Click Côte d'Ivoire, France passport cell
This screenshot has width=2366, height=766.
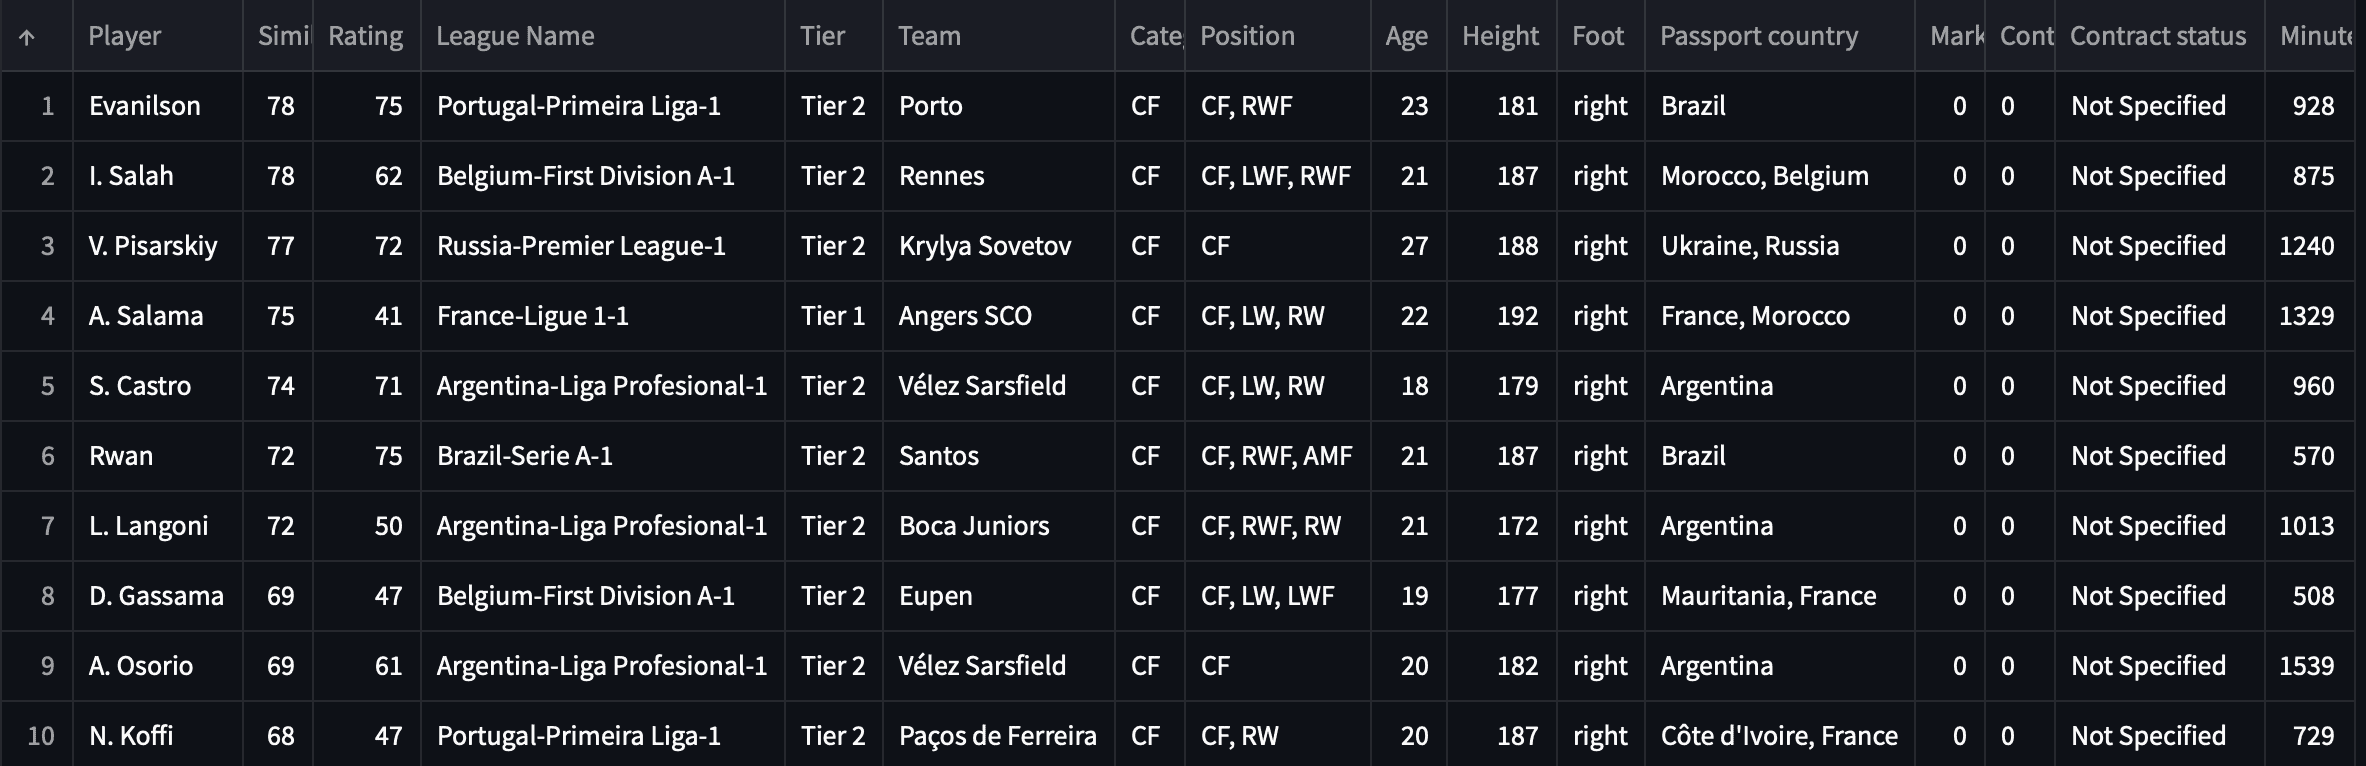(1779, 736)
